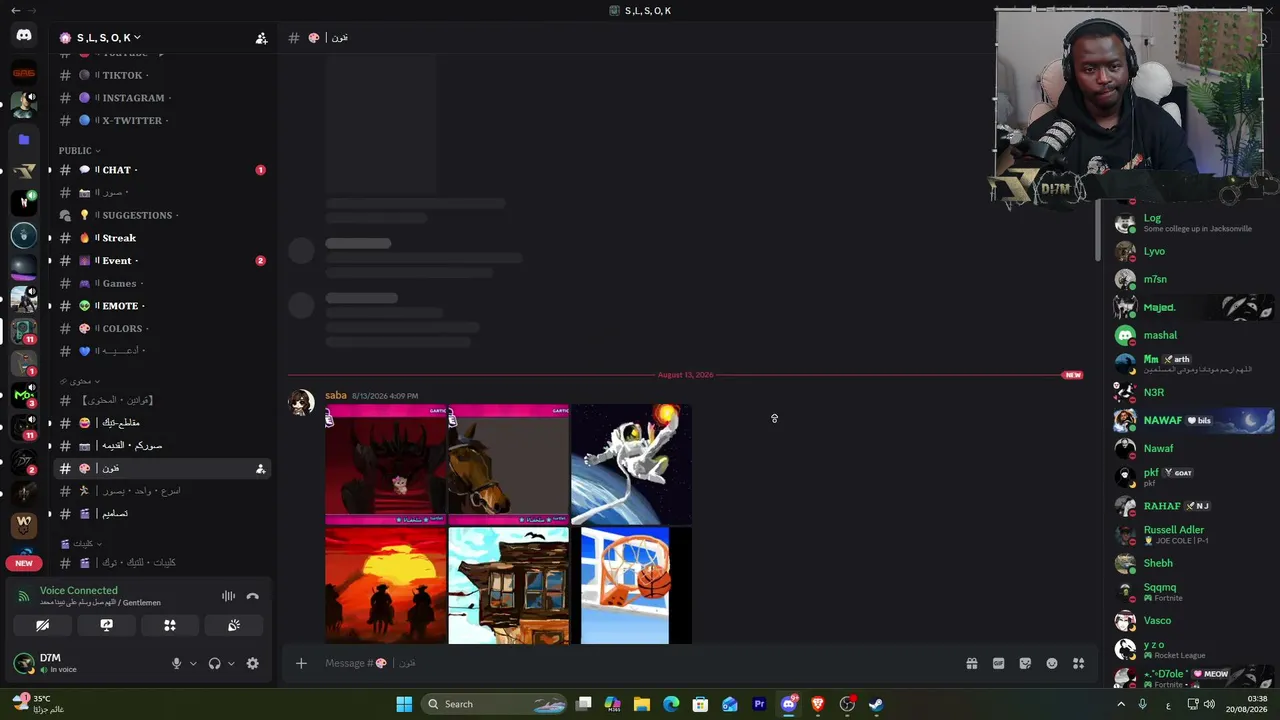
Task: Open the Event channel
Action: [160, 261]
